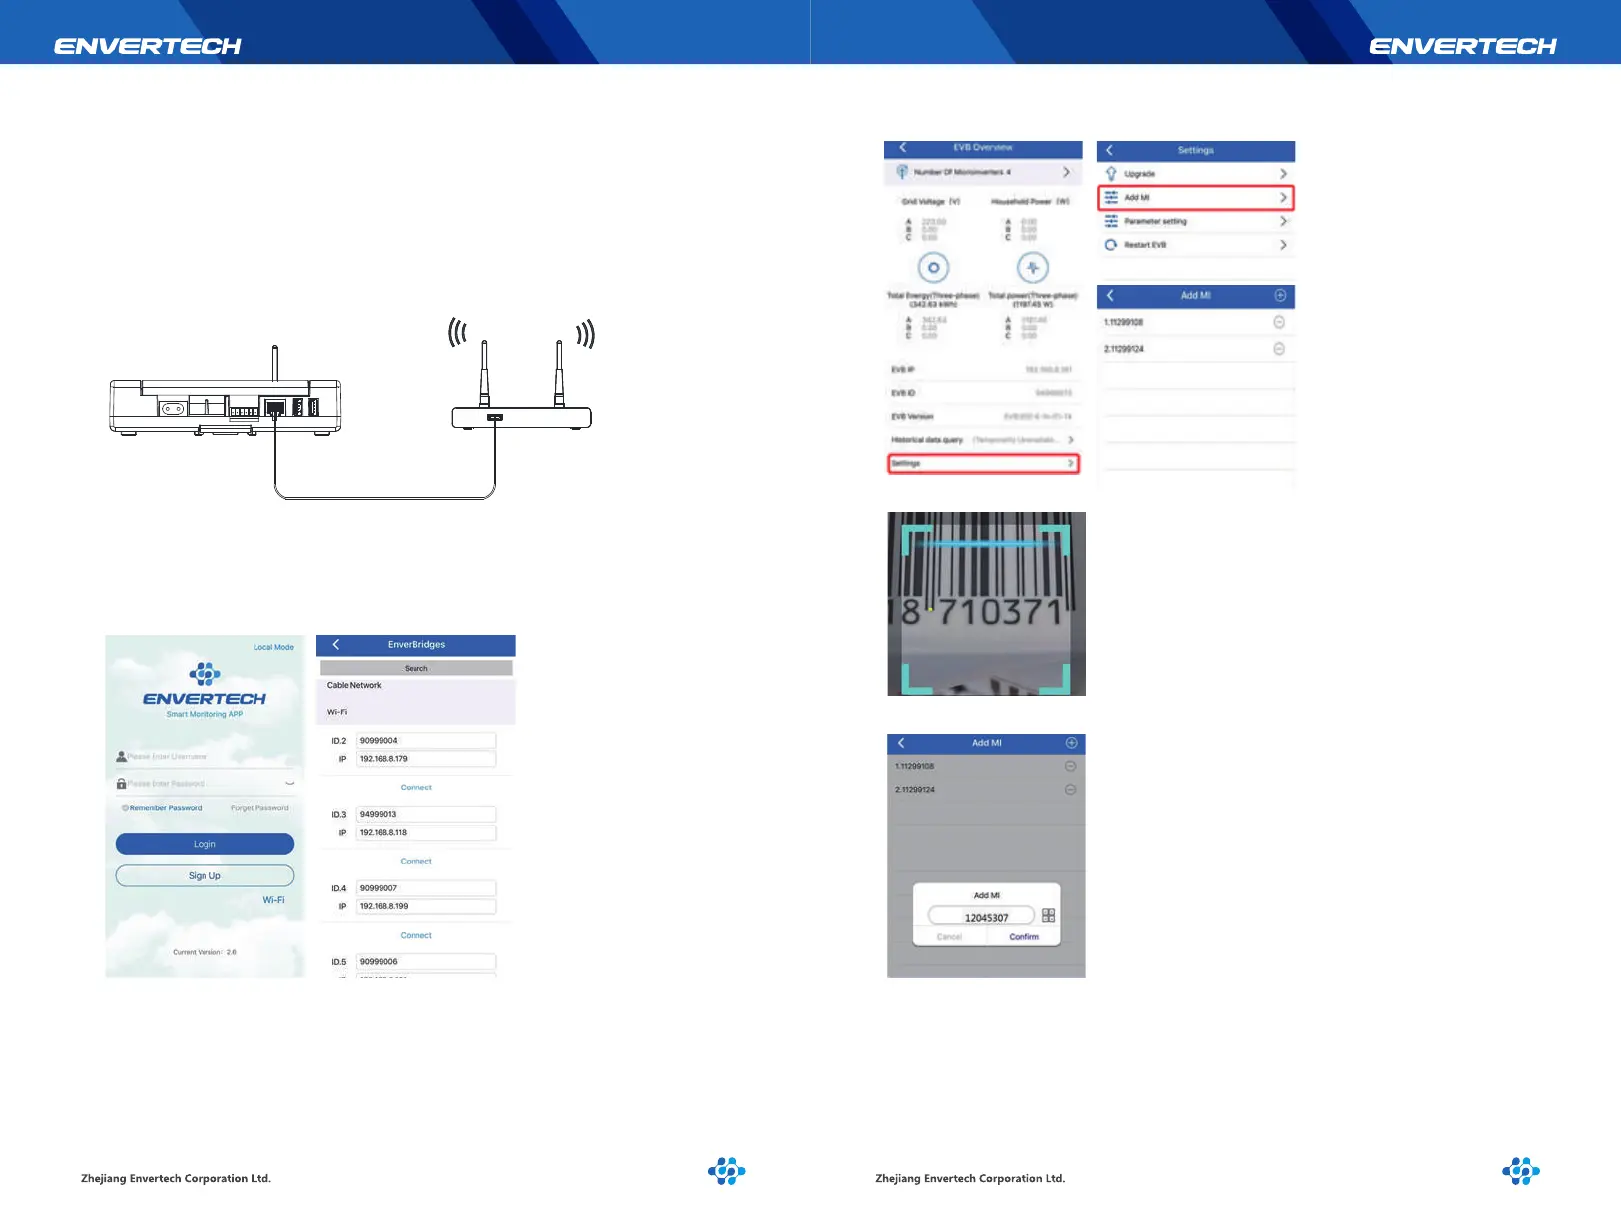Click the Envertech emblem in left page footer
This screenshot has height=1225, width=1621.
(727, 1171)
